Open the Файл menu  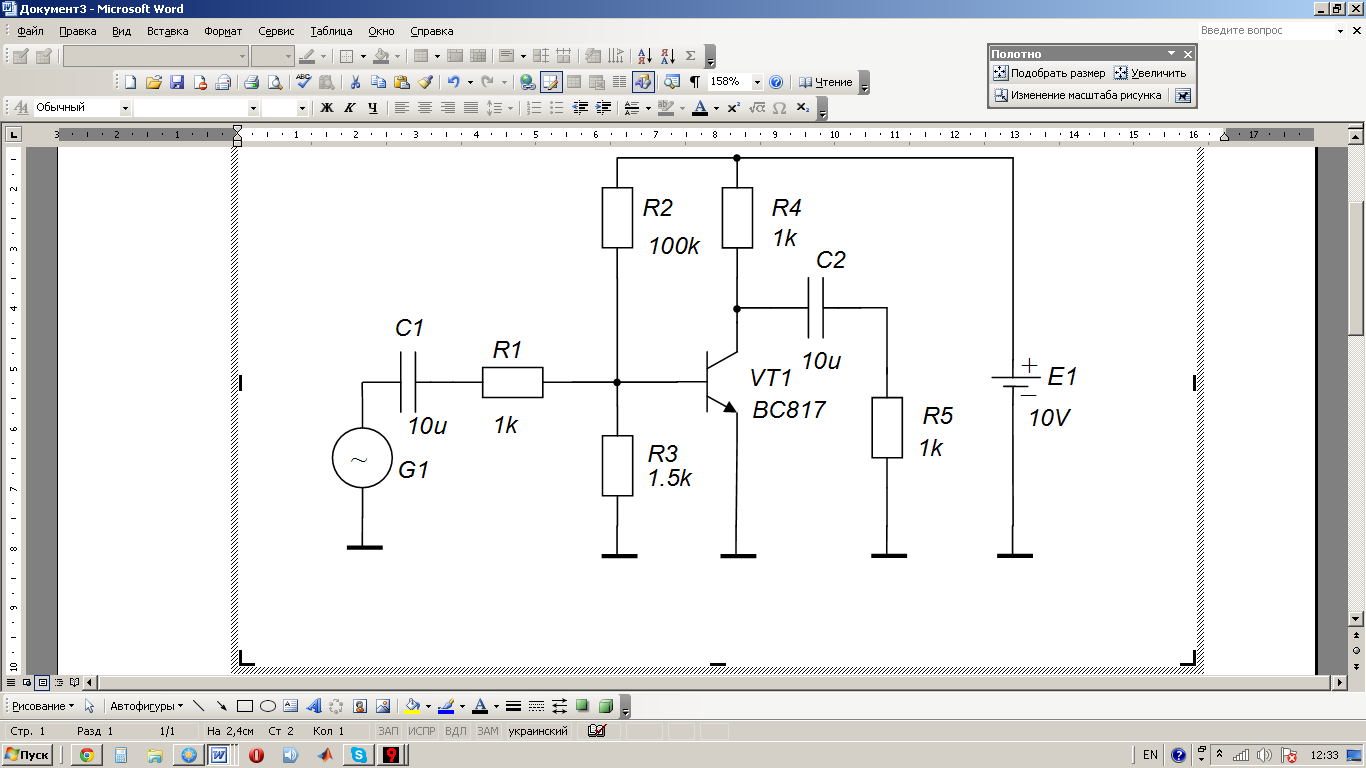(x=30, y=31)
